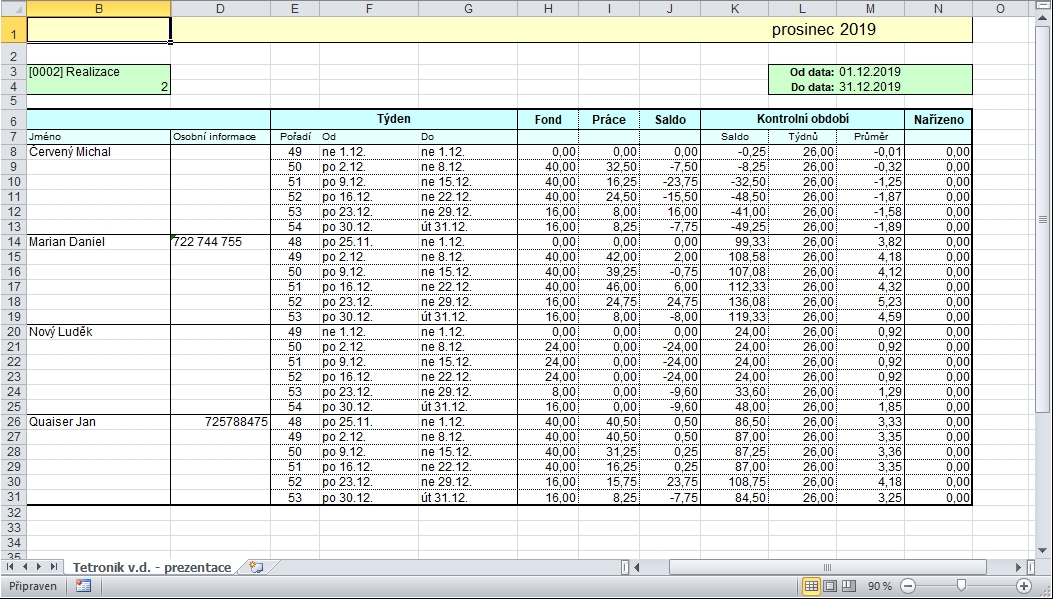Viewport: 1053px width, 599px height.
Task: Click the horizontal scrollbar thumb
Action: pos(827,567)
